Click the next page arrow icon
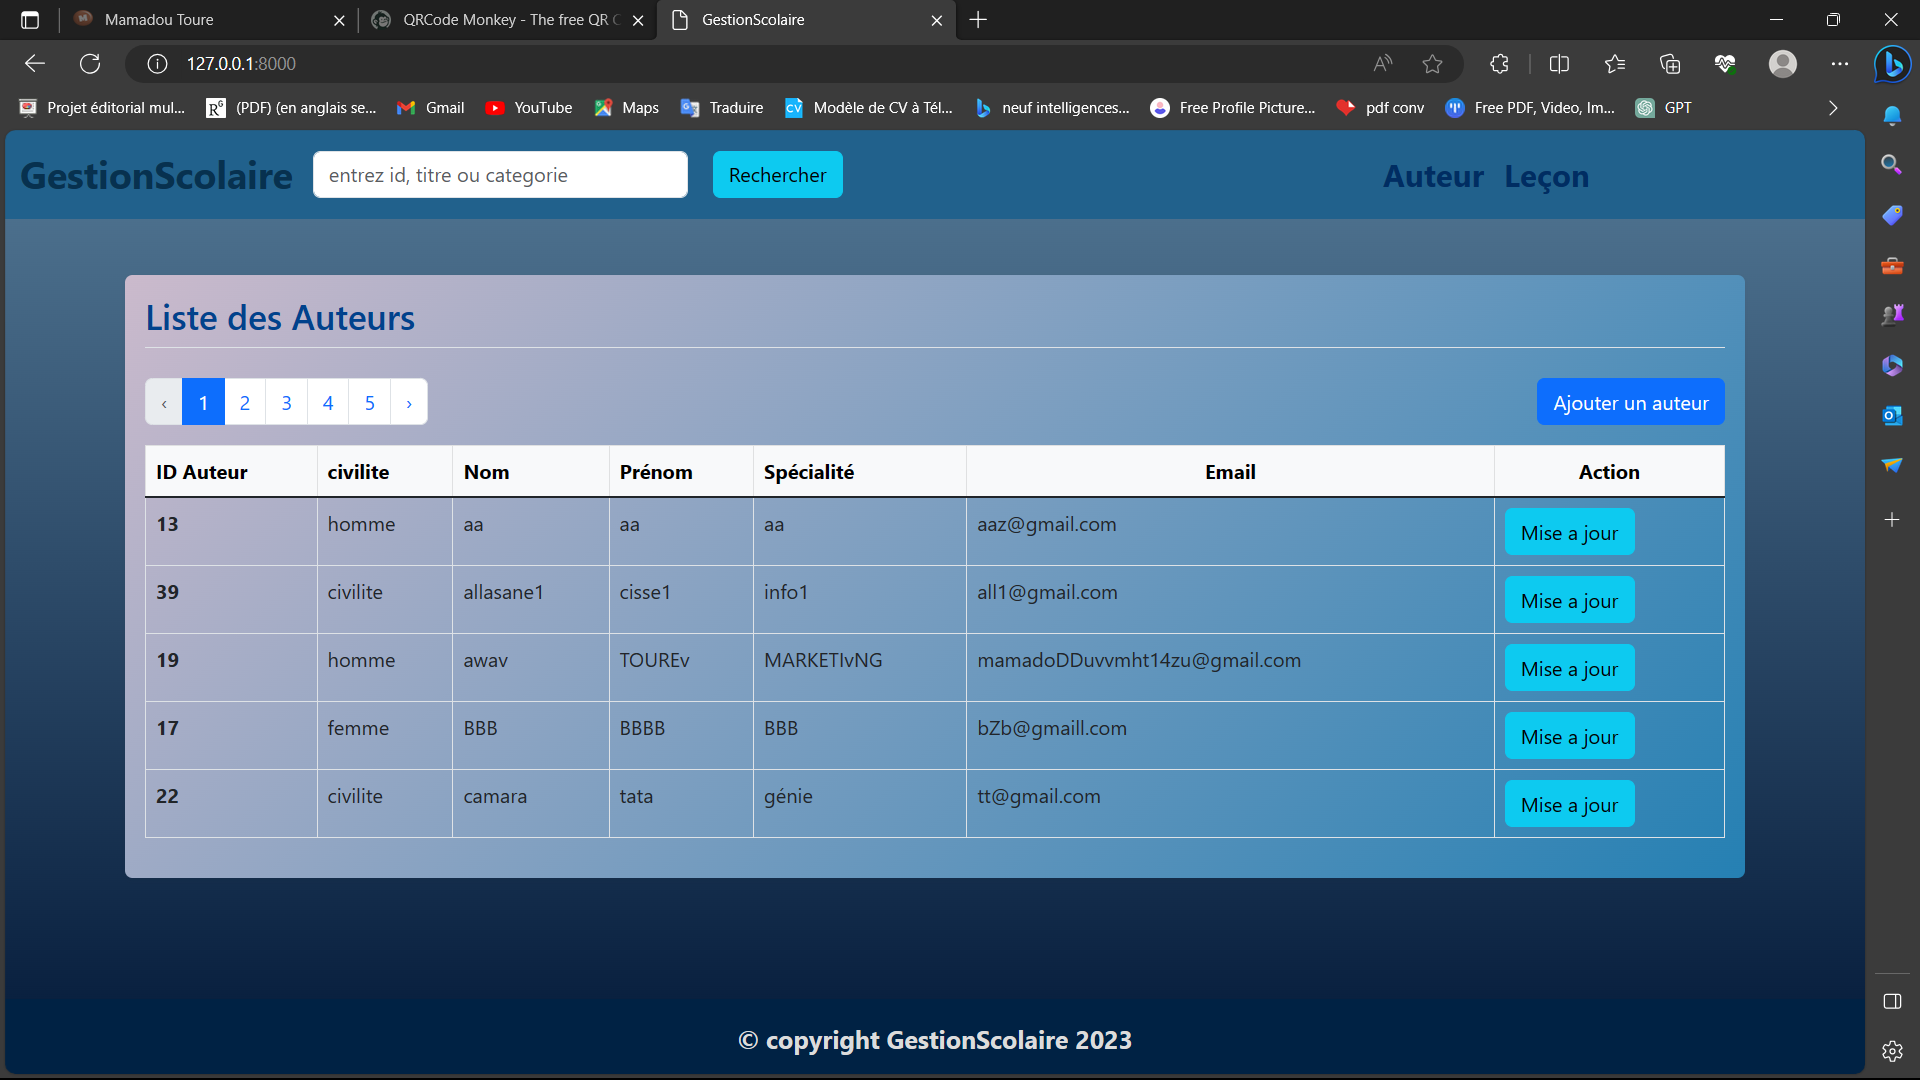The height and width of the screenshot is (1080, 1920). tap(409, 401)
